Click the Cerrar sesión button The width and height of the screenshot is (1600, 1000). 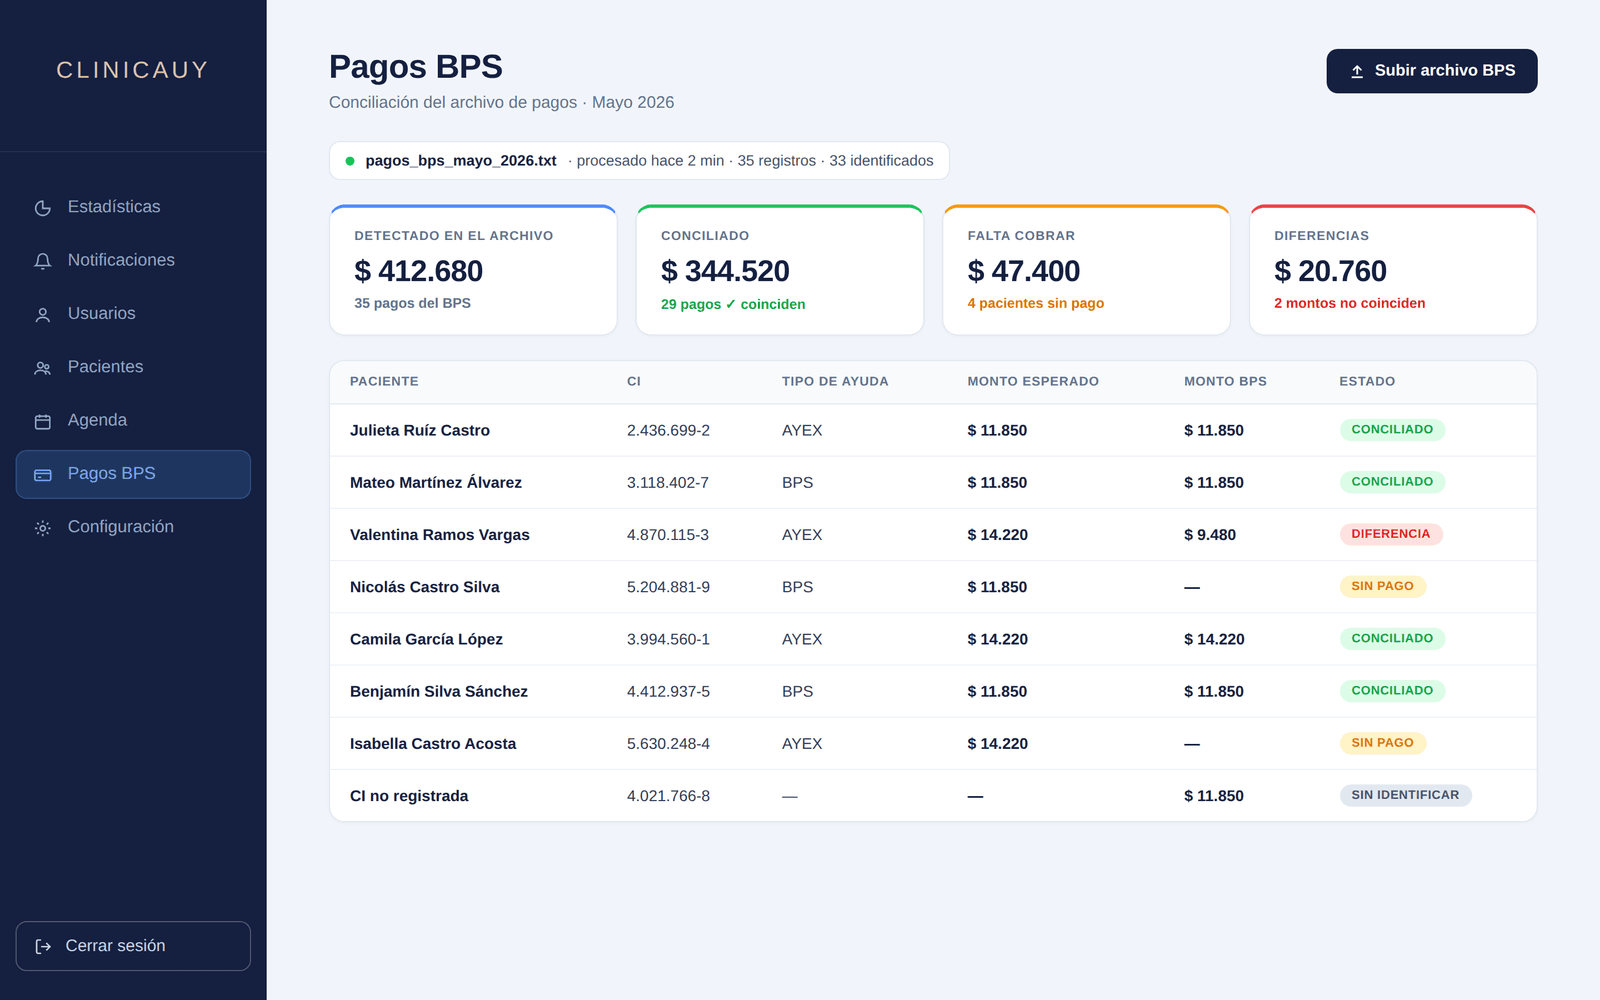(133, 946)
